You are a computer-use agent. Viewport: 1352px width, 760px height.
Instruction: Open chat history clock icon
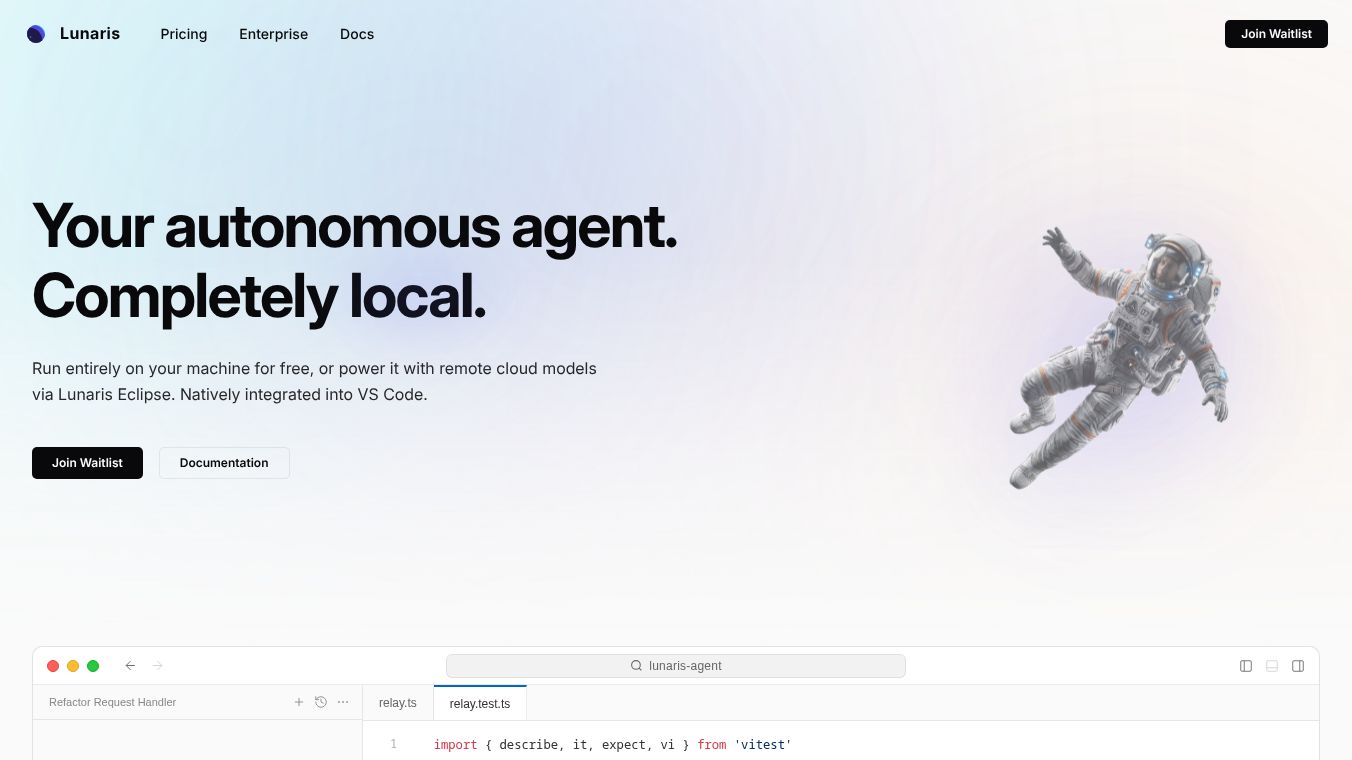pos(321,702)
